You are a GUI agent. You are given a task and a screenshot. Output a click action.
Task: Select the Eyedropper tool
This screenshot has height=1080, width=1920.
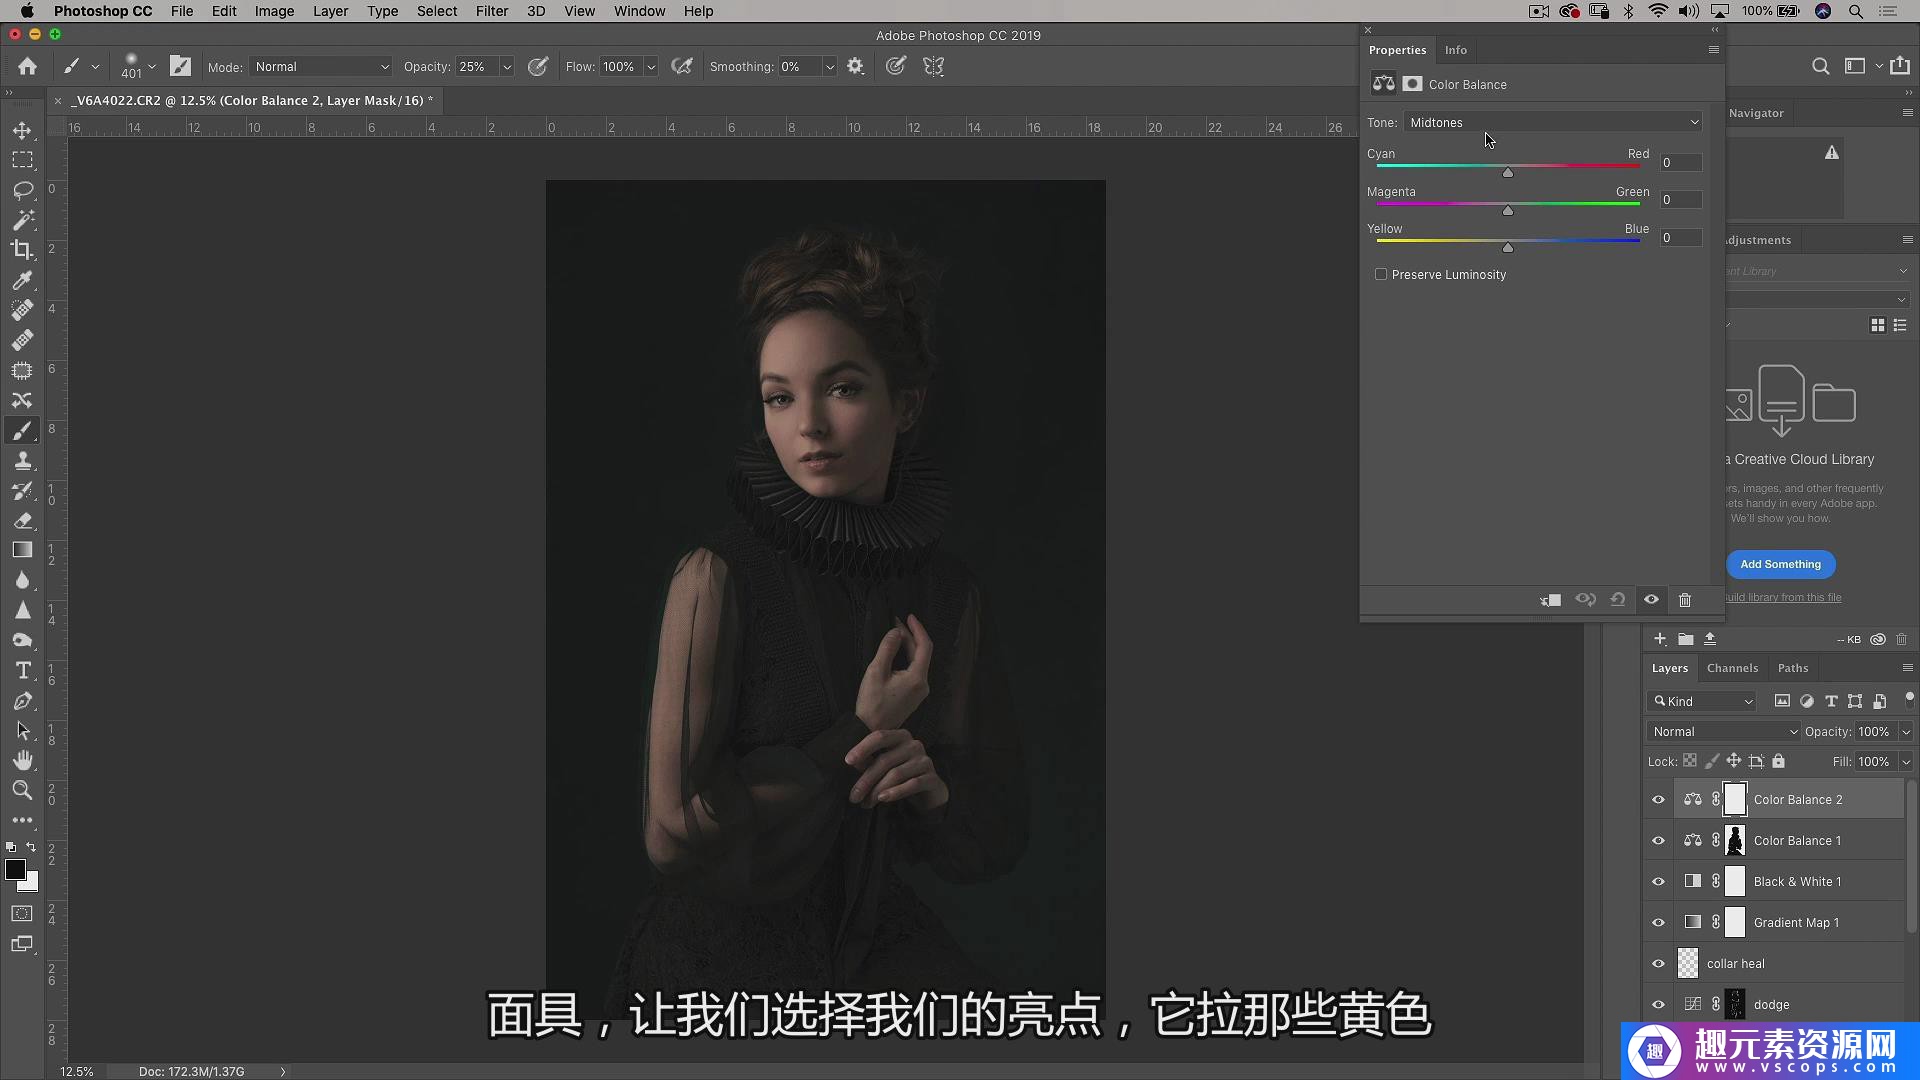(22, 280)
